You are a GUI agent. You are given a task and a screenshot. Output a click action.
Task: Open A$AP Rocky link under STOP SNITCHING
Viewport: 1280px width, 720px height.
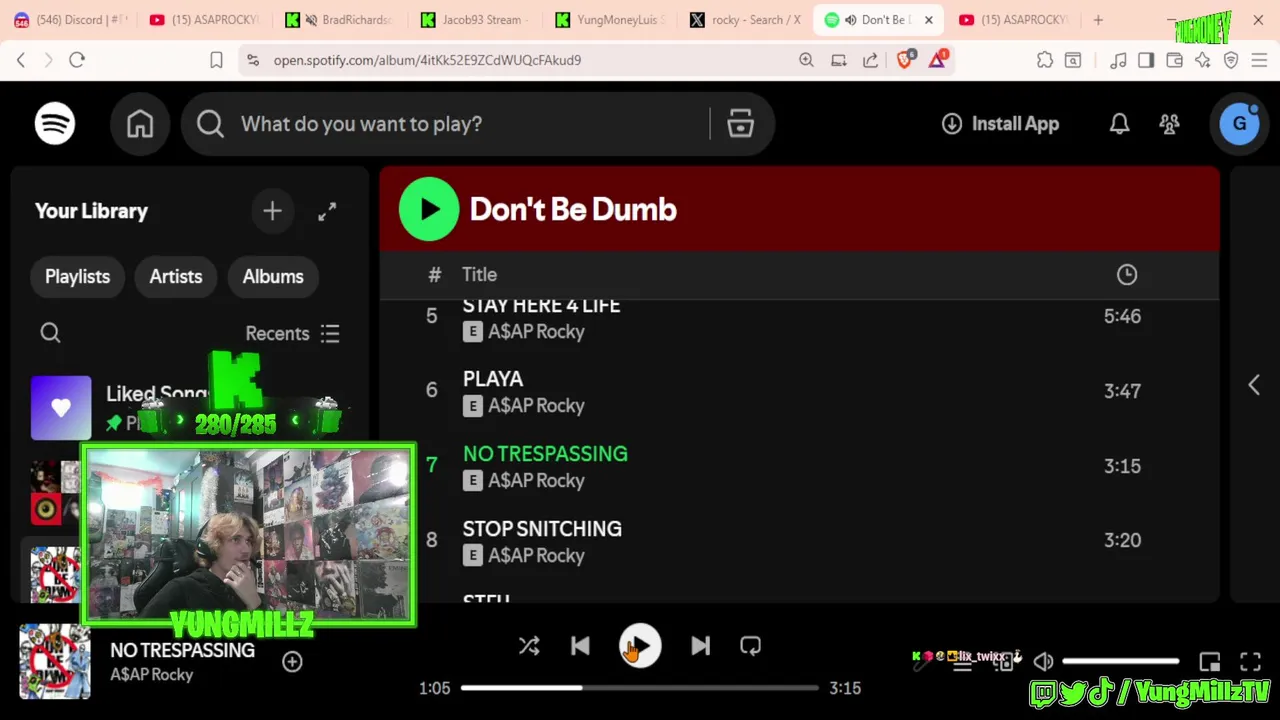536,556
